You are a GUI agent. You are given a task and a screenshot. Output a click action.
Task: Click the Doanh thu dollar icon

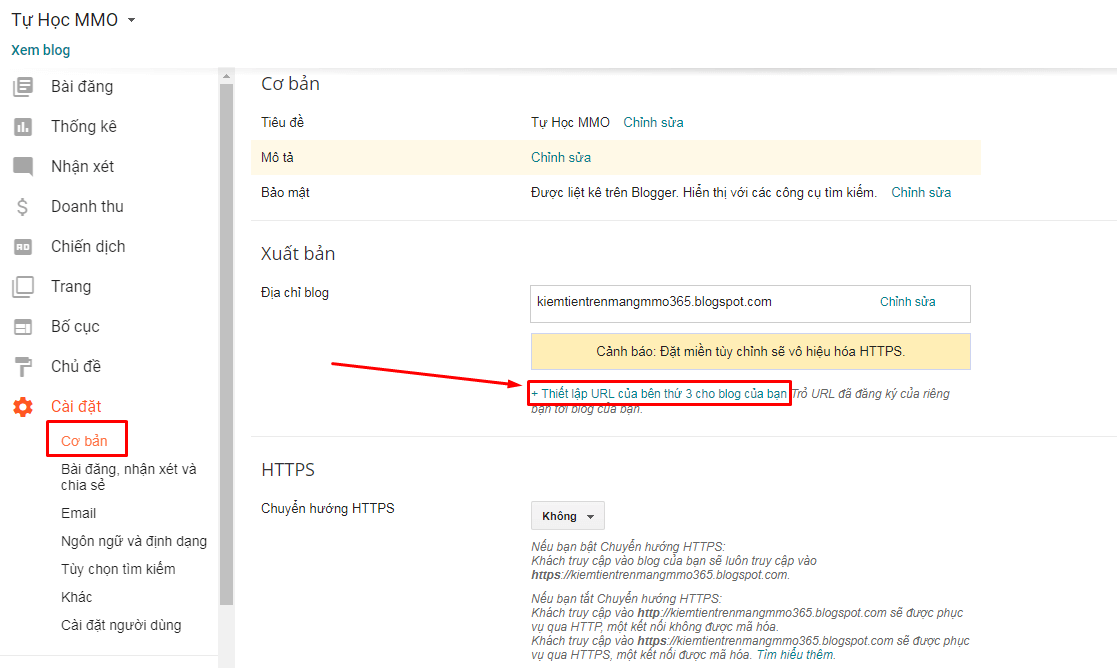[x=22, y=207]
